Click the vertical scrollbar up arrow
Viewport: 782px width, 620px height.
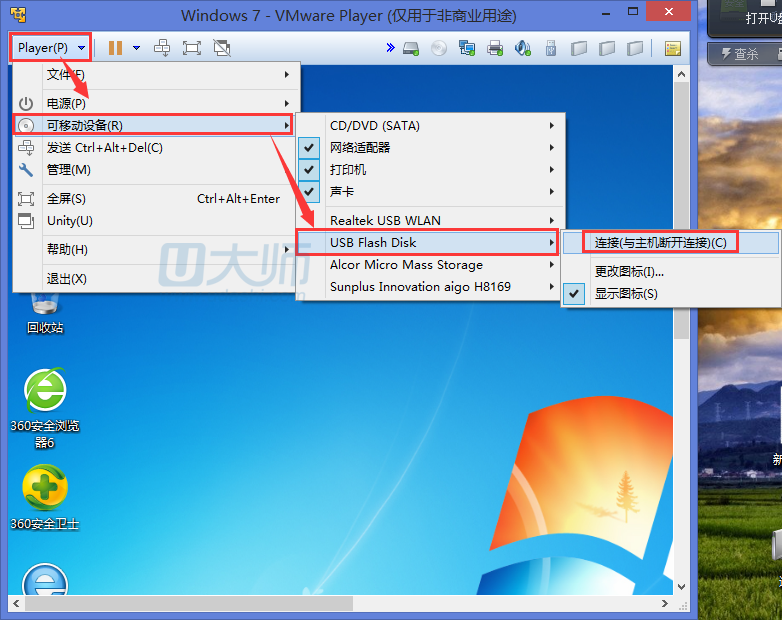tap(682, 74)
